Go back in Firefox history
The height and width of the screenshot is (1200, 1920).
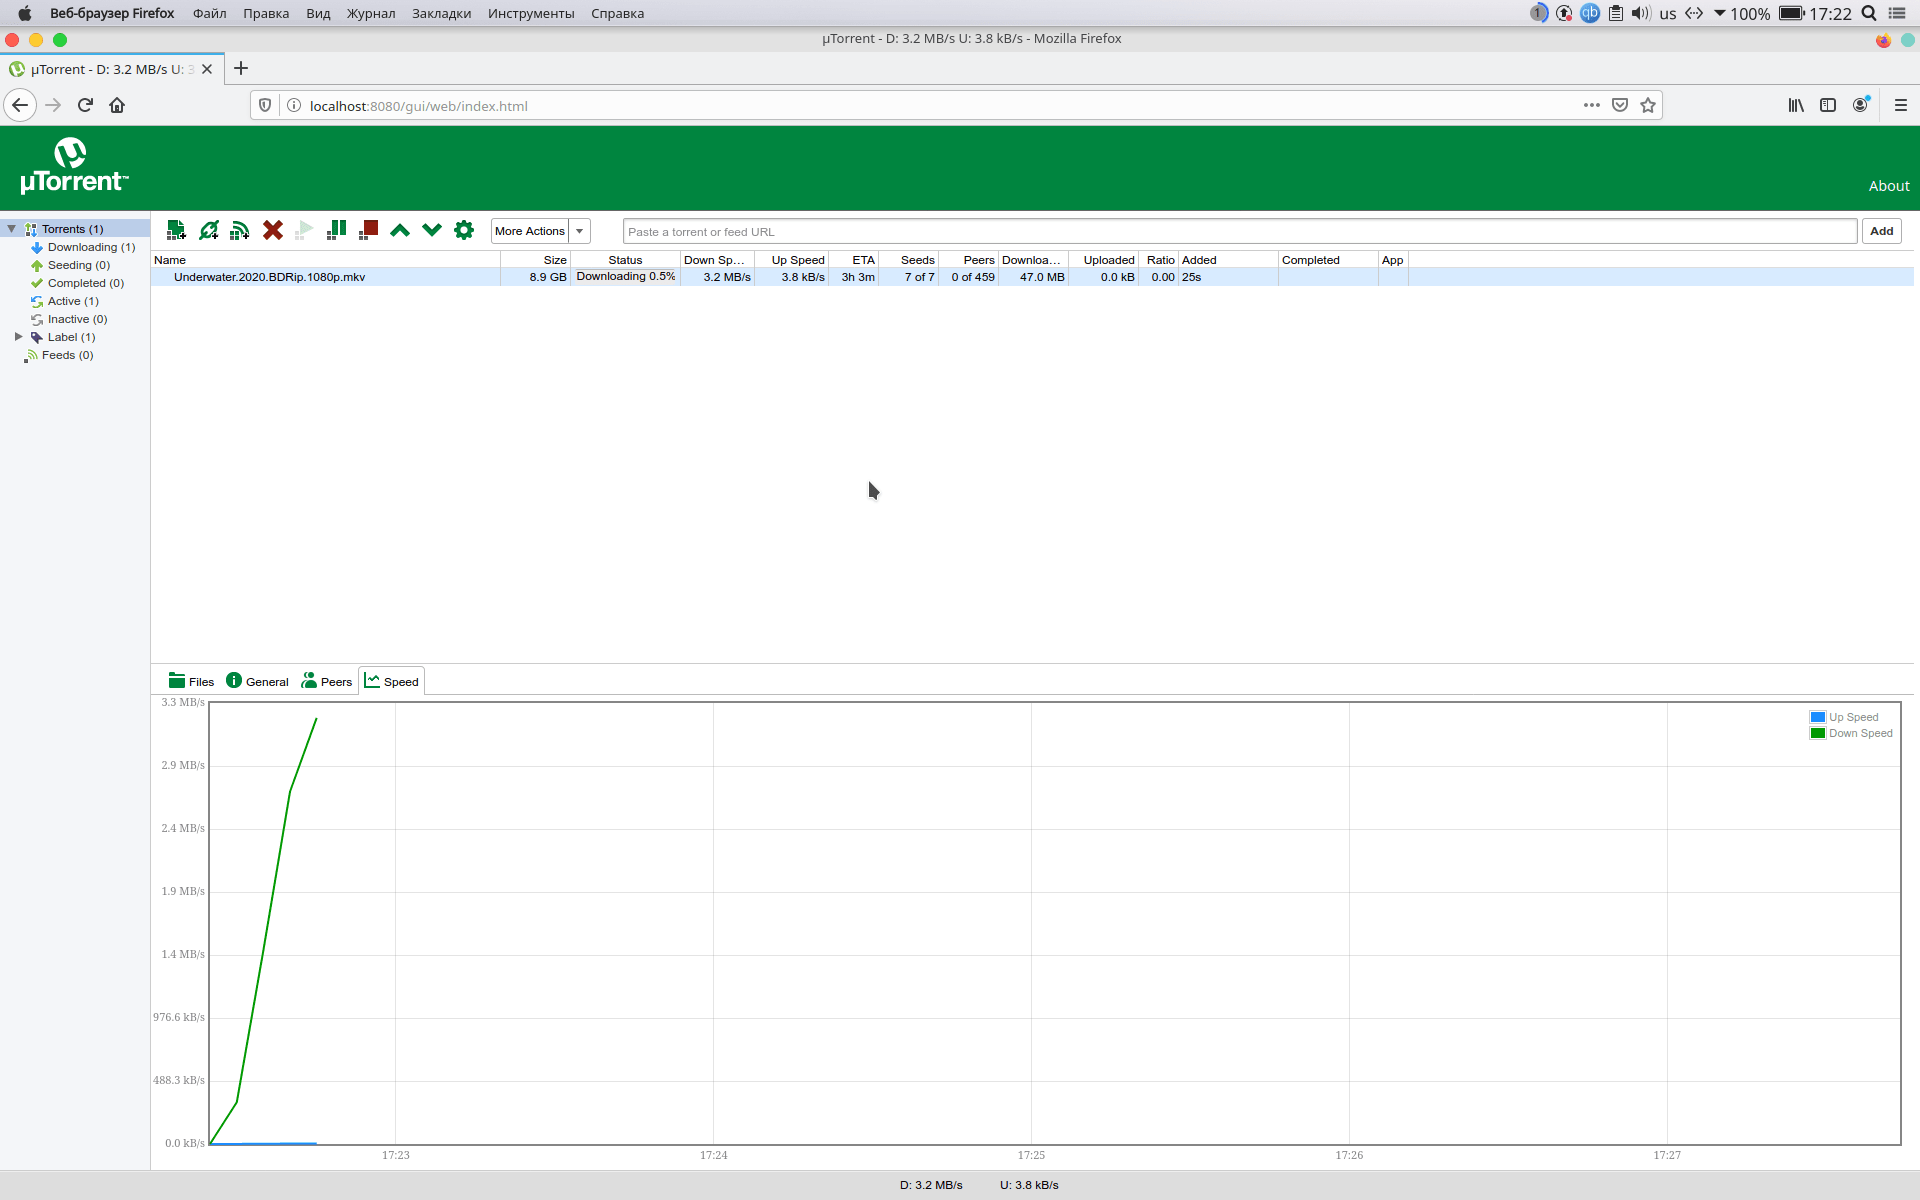point(20,105)
